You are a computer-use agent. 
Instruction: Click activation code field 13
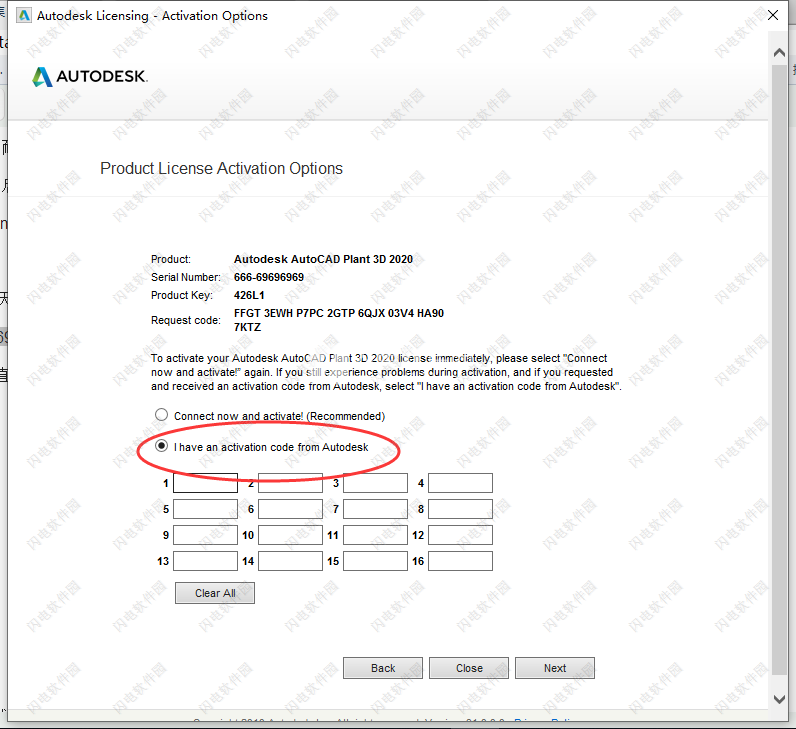206,561
